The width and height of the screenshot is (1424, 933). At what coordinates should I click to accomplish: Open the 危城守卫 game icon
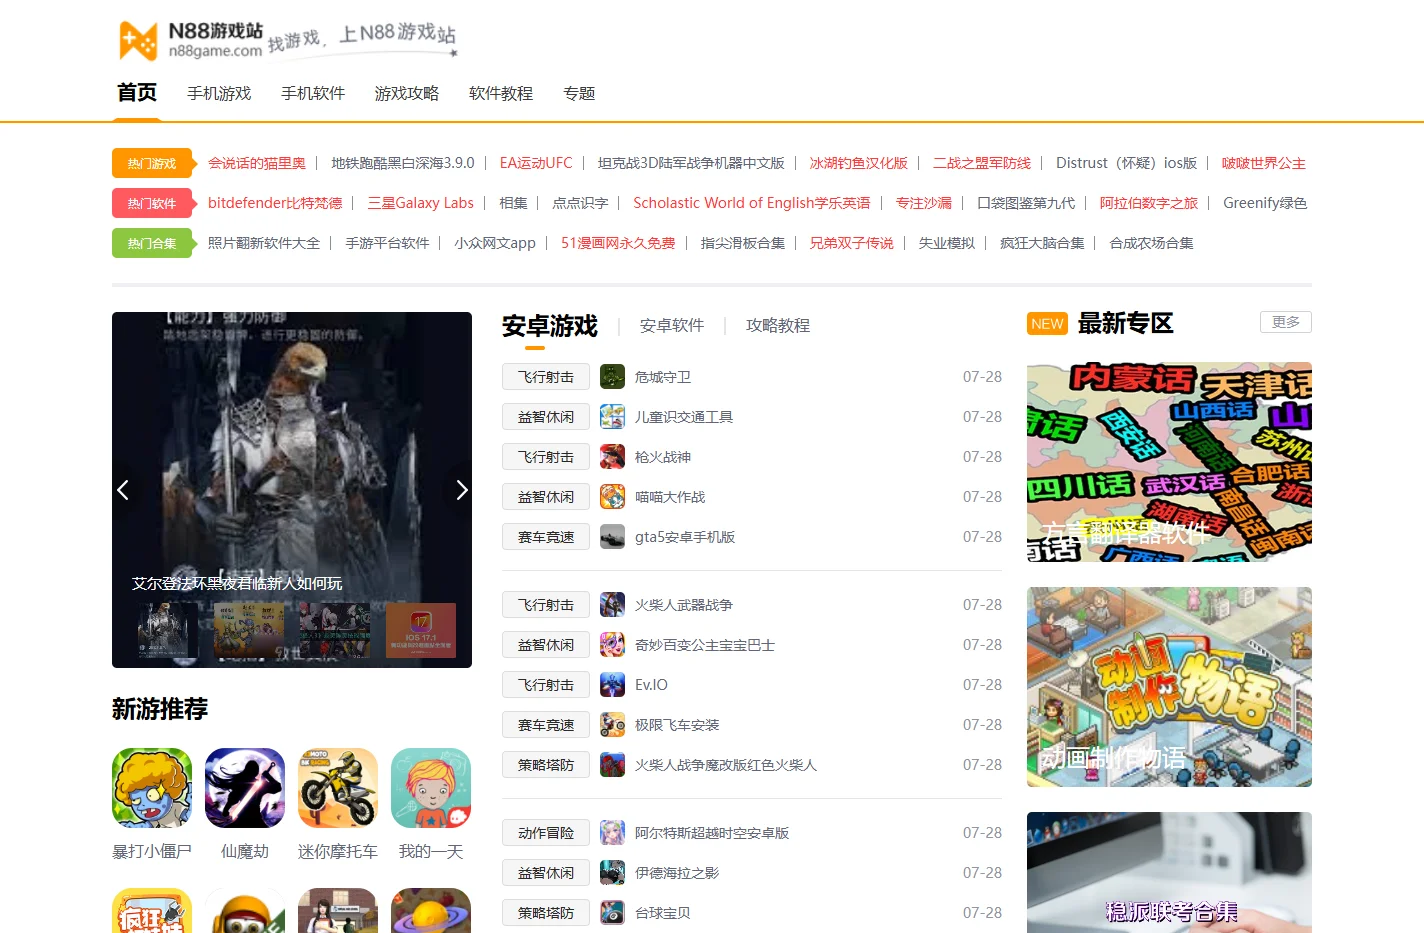point(612,377)
